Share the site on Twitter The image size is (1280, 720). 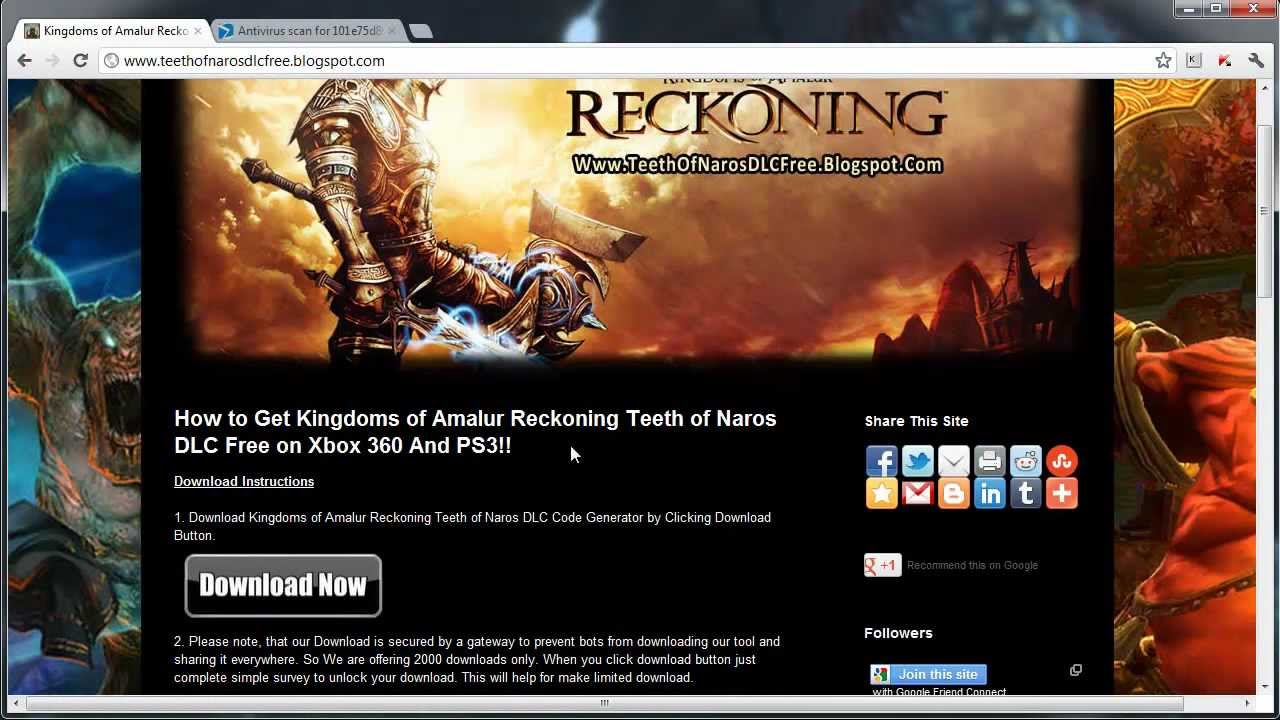[918, 461]
